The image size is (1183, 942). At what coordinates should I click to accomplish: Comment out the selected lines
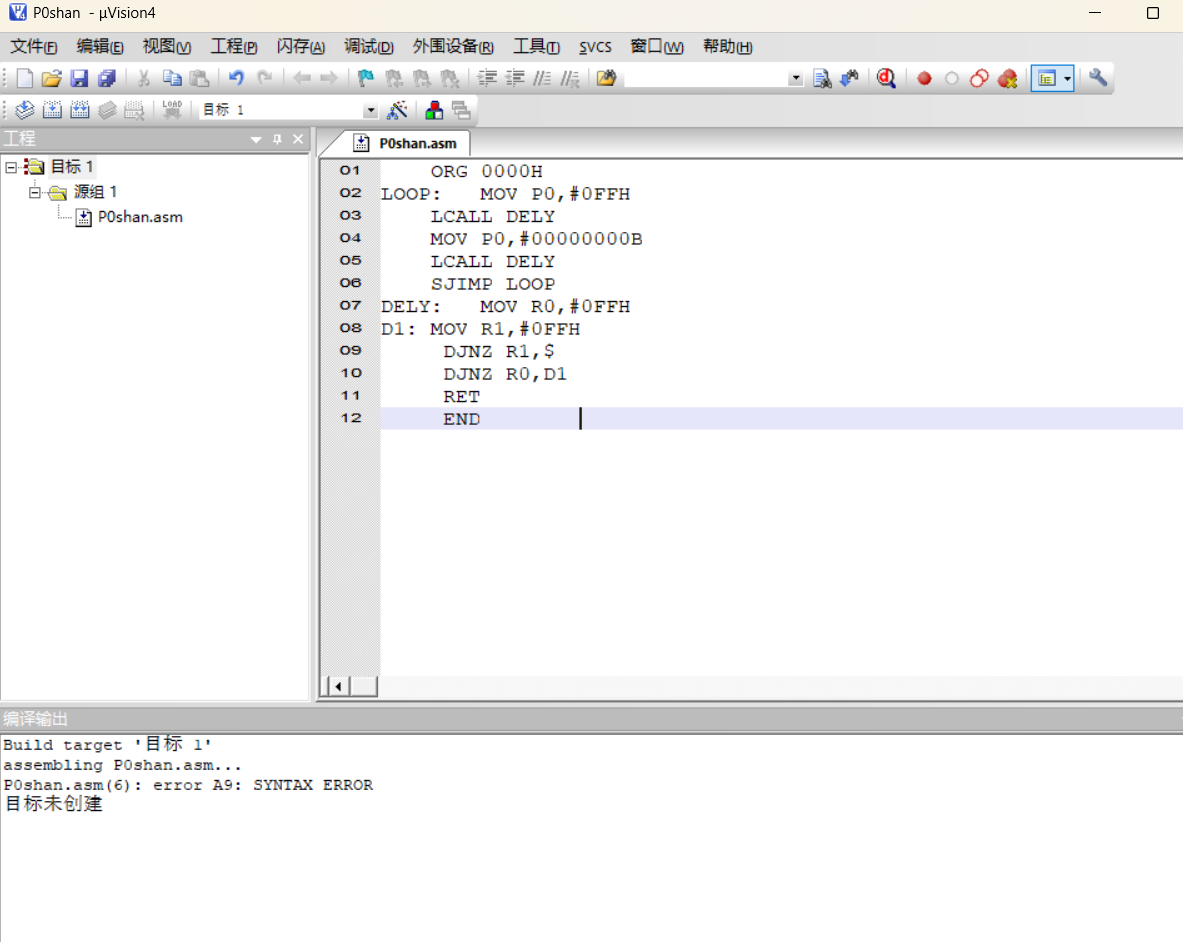542,78
